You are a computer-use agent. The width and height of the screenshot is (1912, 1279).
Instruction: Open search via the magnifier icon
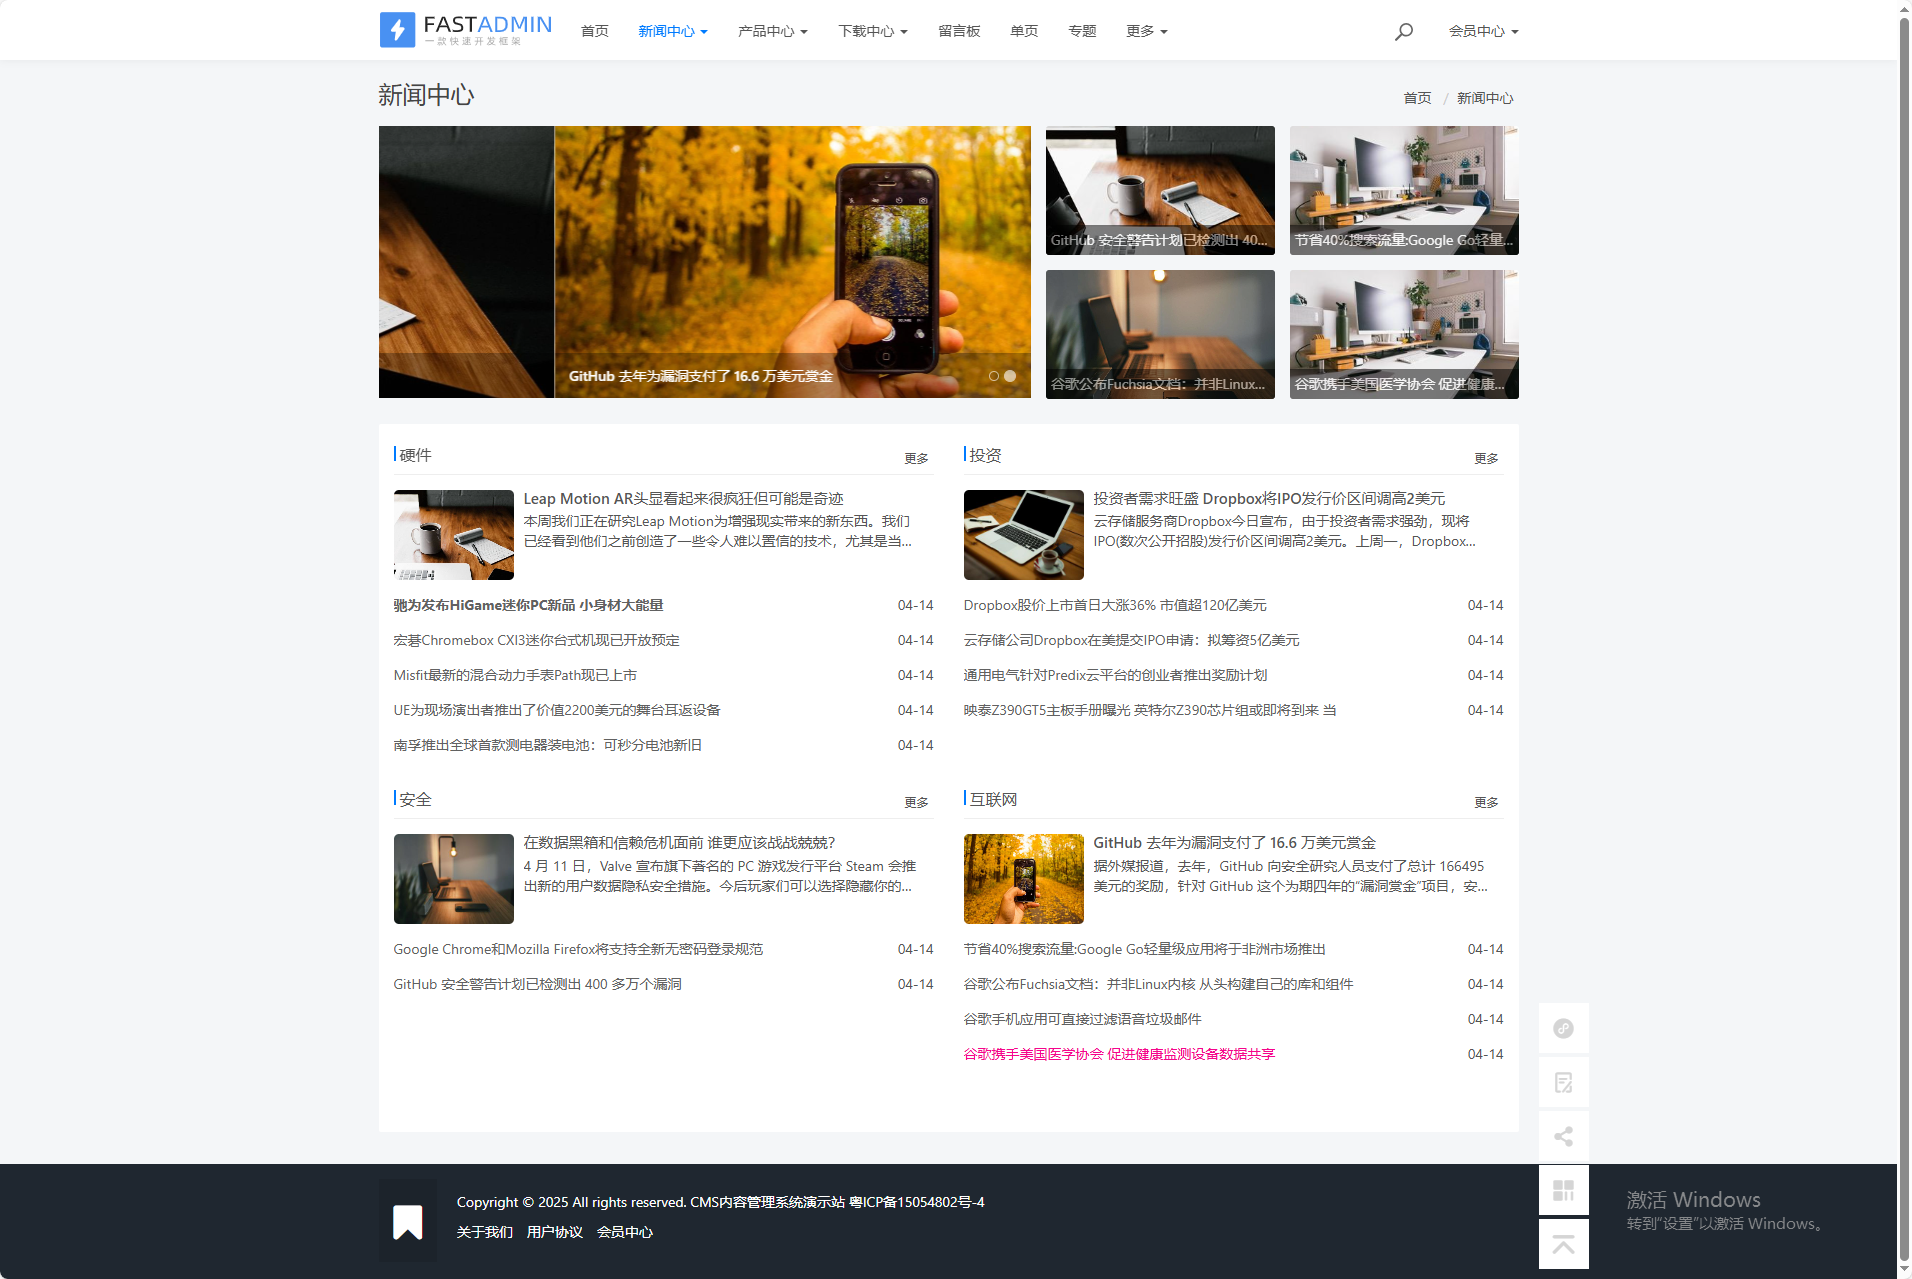1404,31
